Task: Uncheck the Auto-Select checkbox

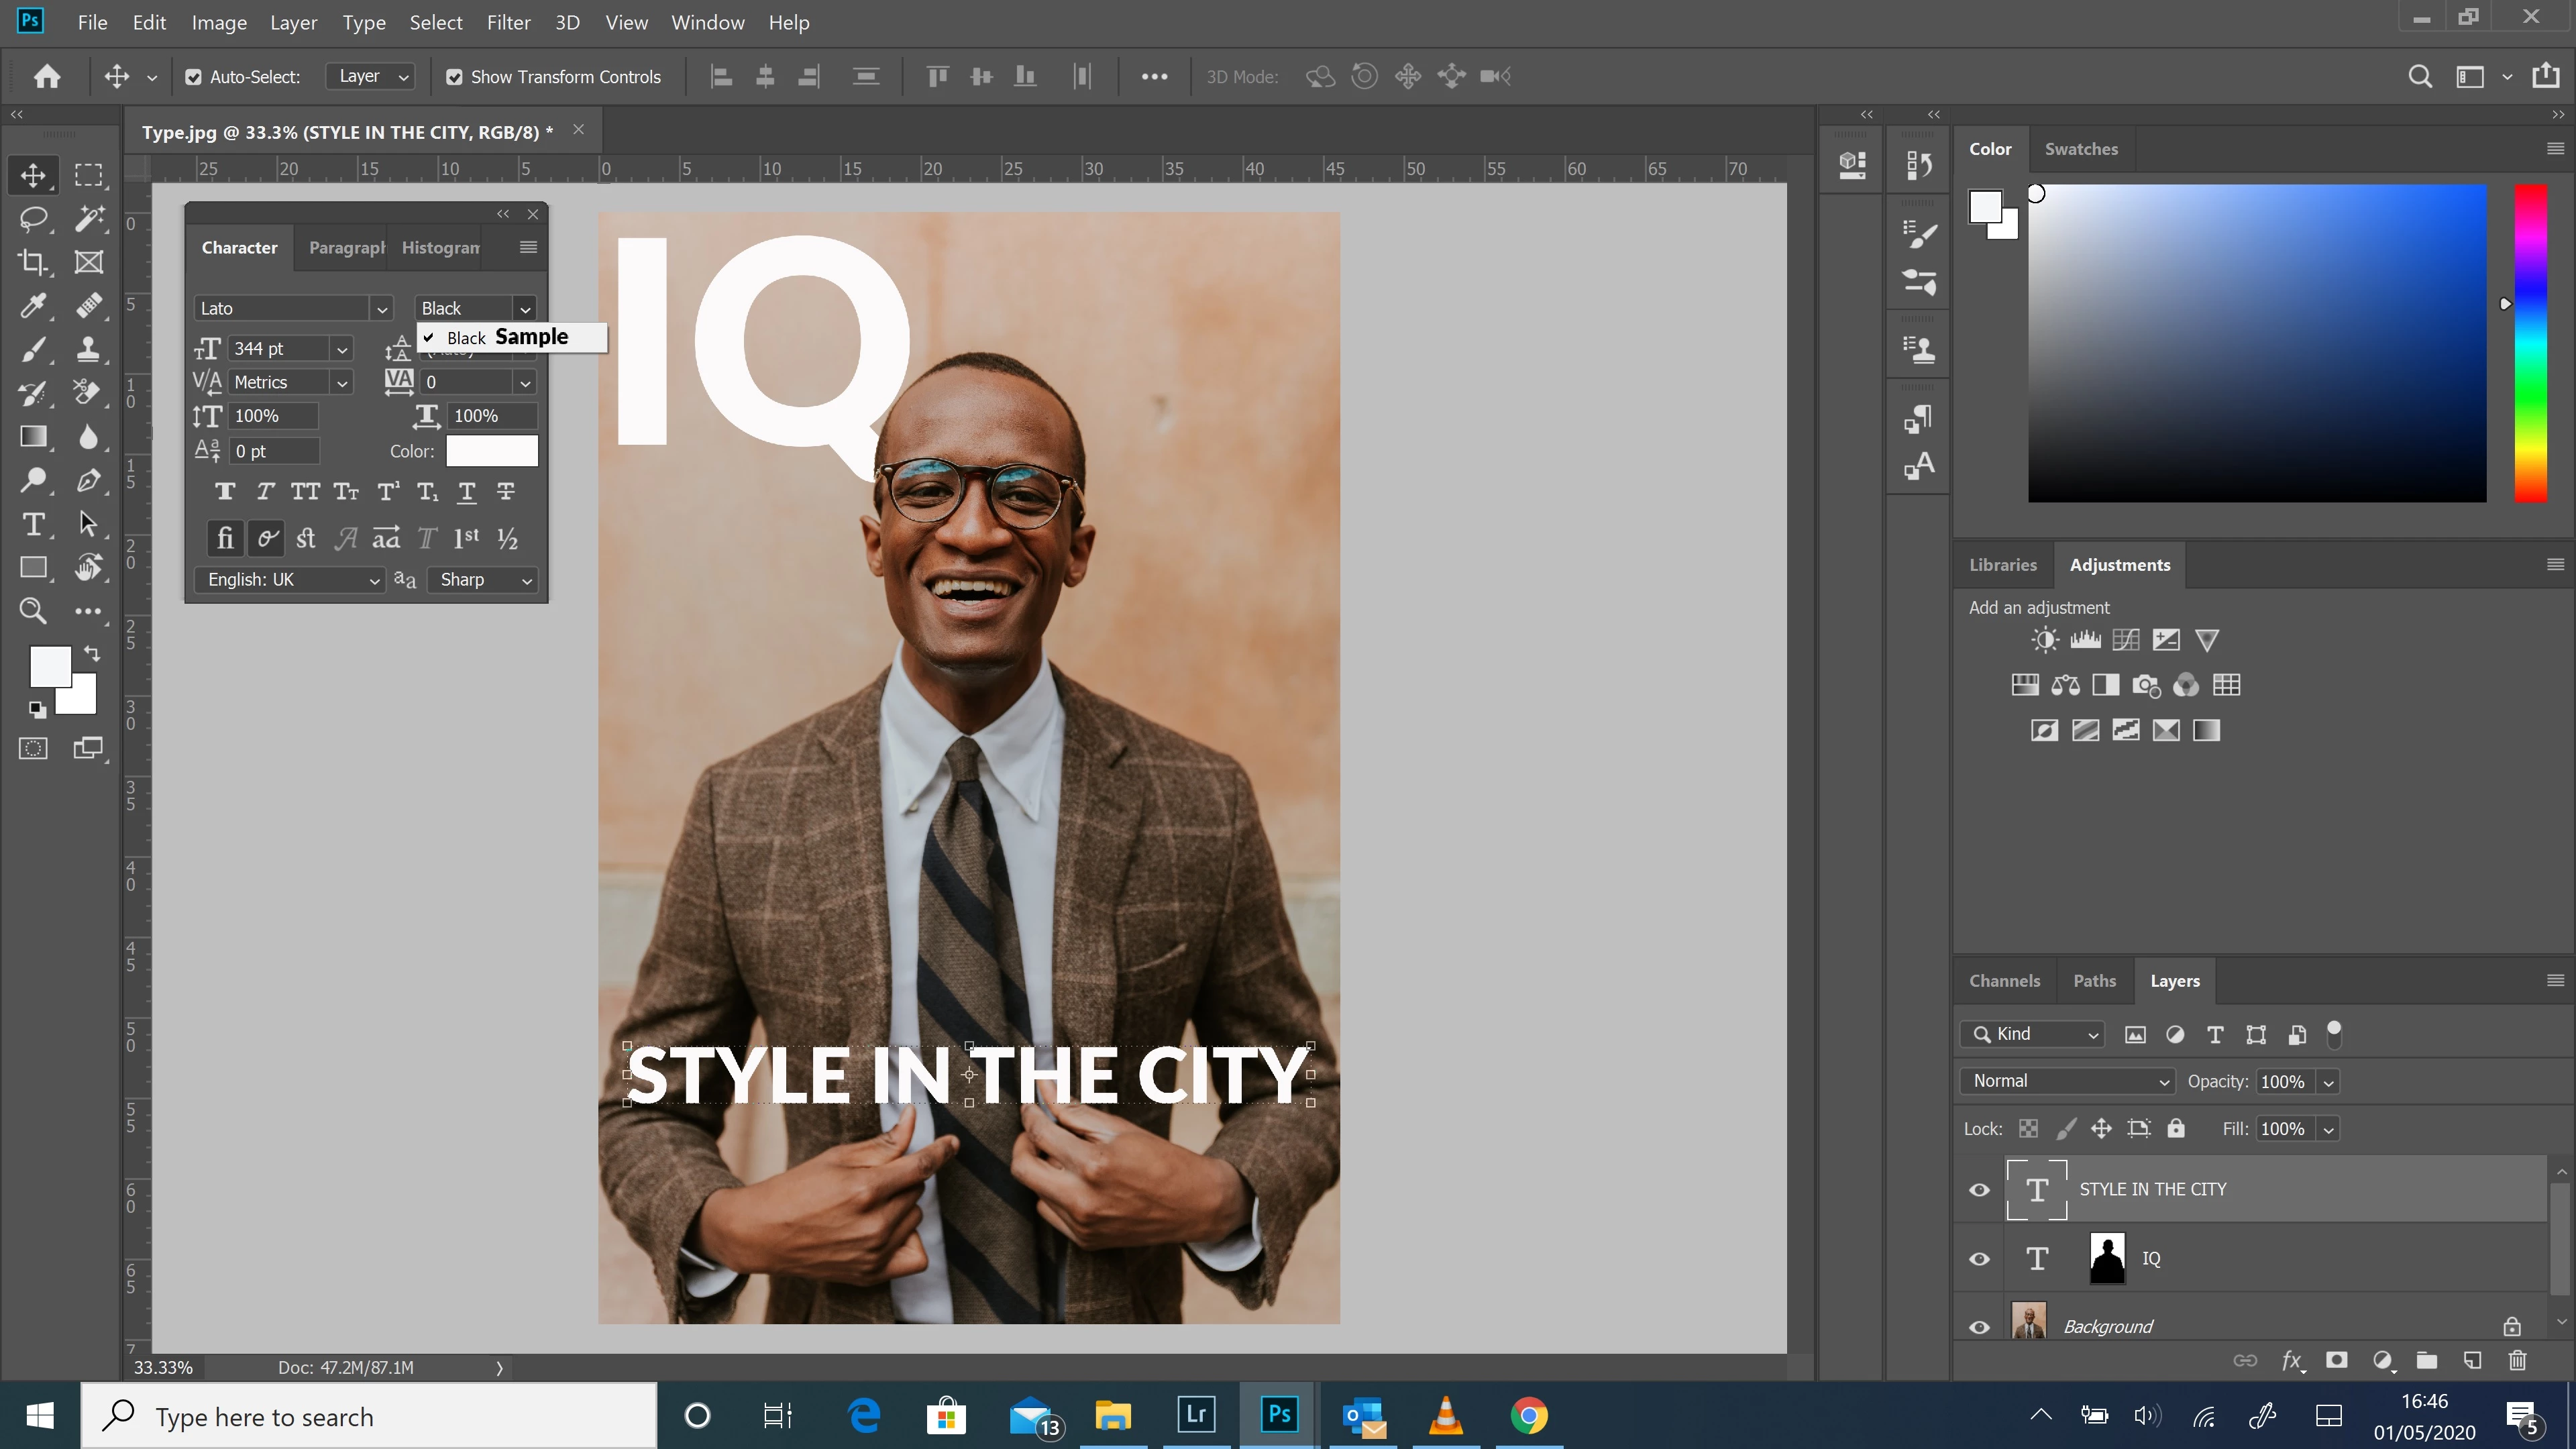Action: click(194, 77)
